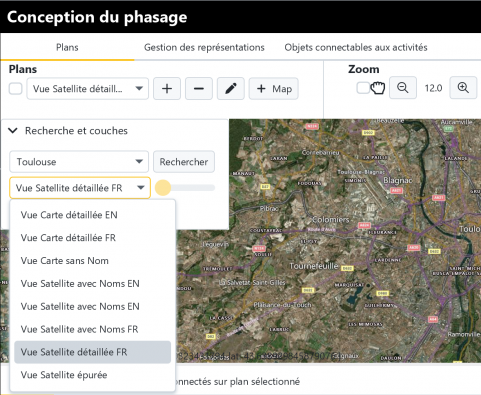
Task: Close the Vue Satellite détaillée FR layer dropdown
Action: click(80, 188)
